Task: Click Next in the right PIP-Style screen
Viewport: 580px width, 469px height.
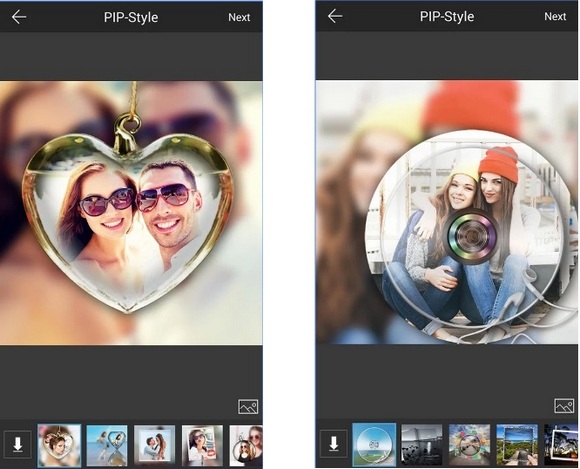Action: pos(555,17)
